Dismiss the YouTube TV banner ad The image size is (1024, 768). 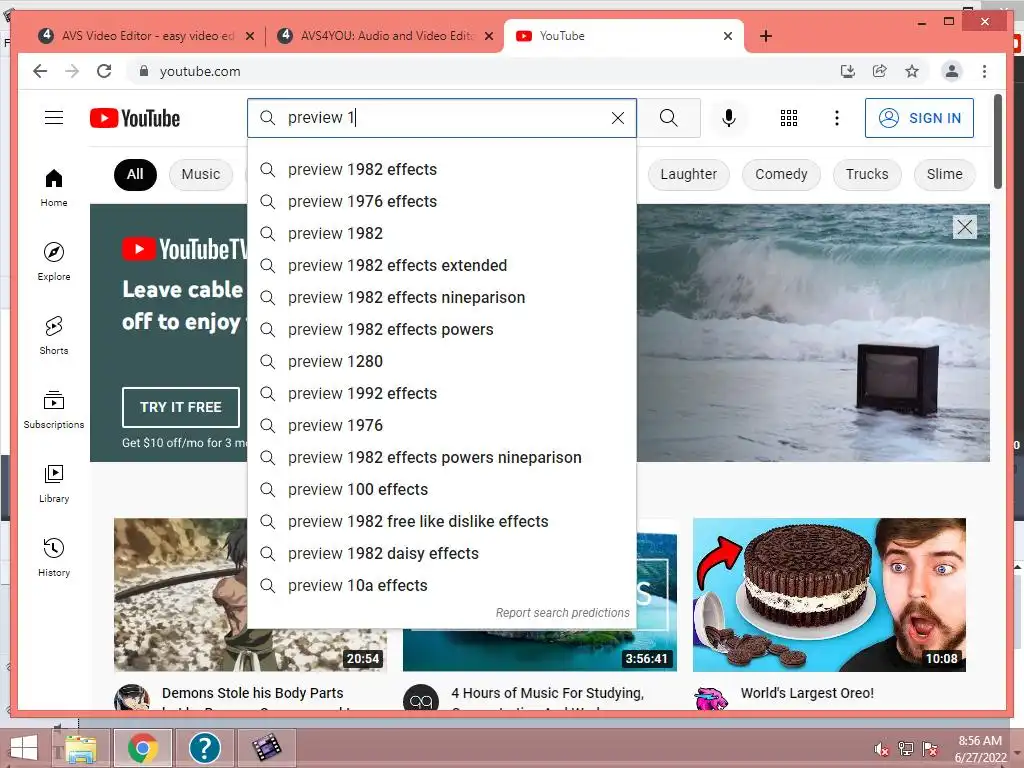pos(965,227)
